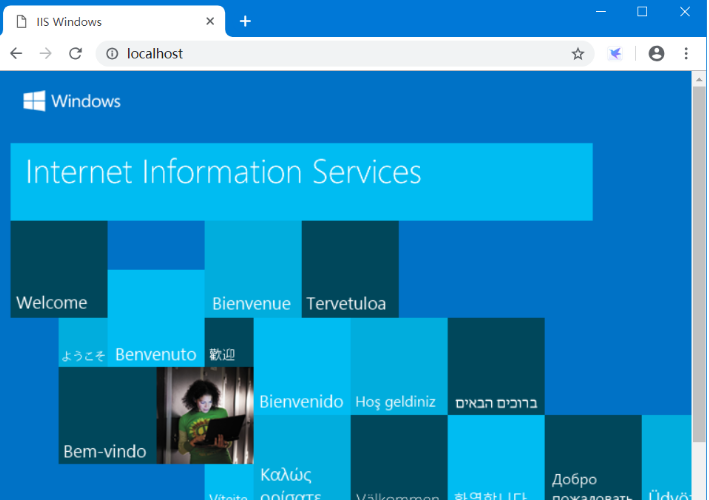Go back using the browser back arrow
This screenshot has height=500, width=709.
[16, 54]
